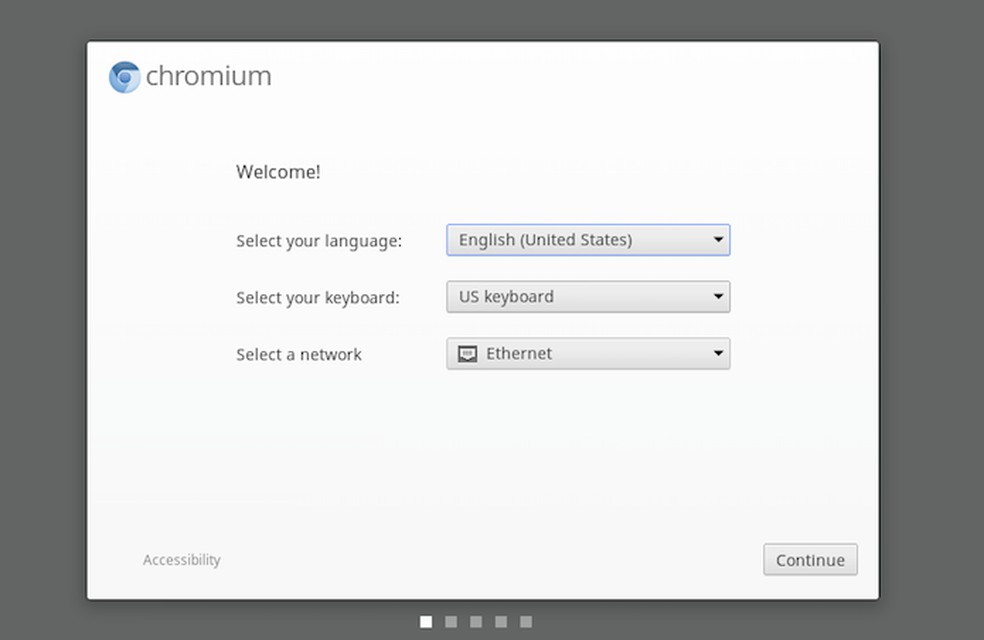984x640 pixels.
Task: Click the Ethernet network icon
Action: [x=467, y=354]
